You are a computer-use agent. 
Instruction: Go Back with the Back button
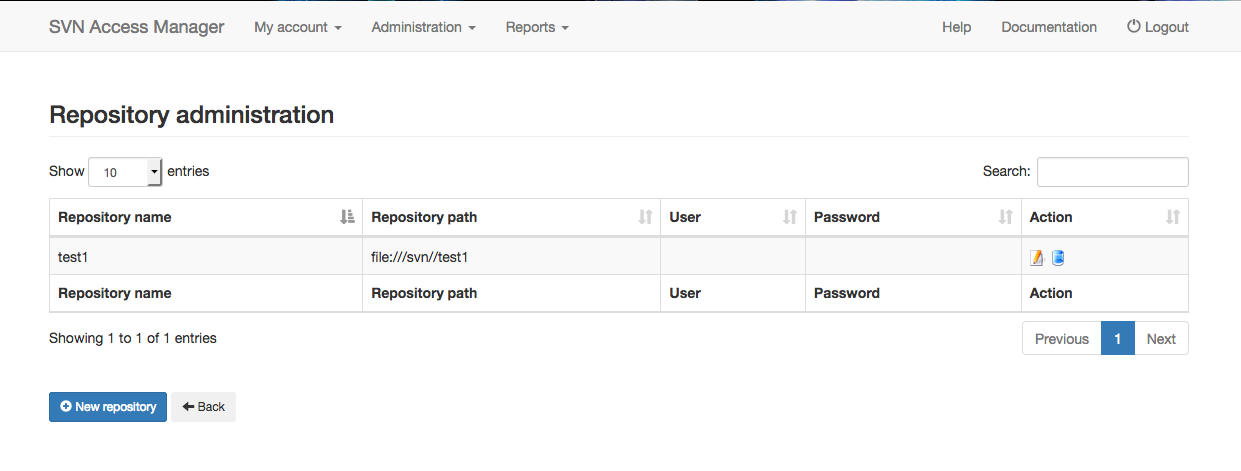click(x=203, y=407)
